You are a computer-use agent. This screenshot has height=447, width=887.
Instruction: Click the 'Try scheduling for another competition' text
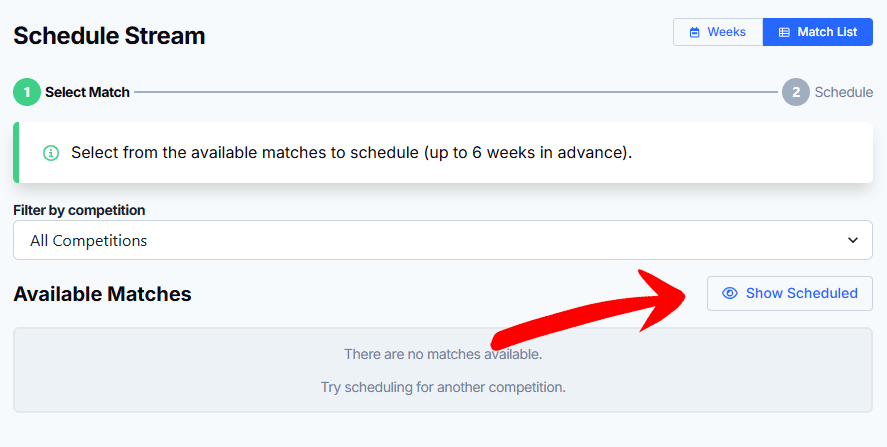(443, 386)
